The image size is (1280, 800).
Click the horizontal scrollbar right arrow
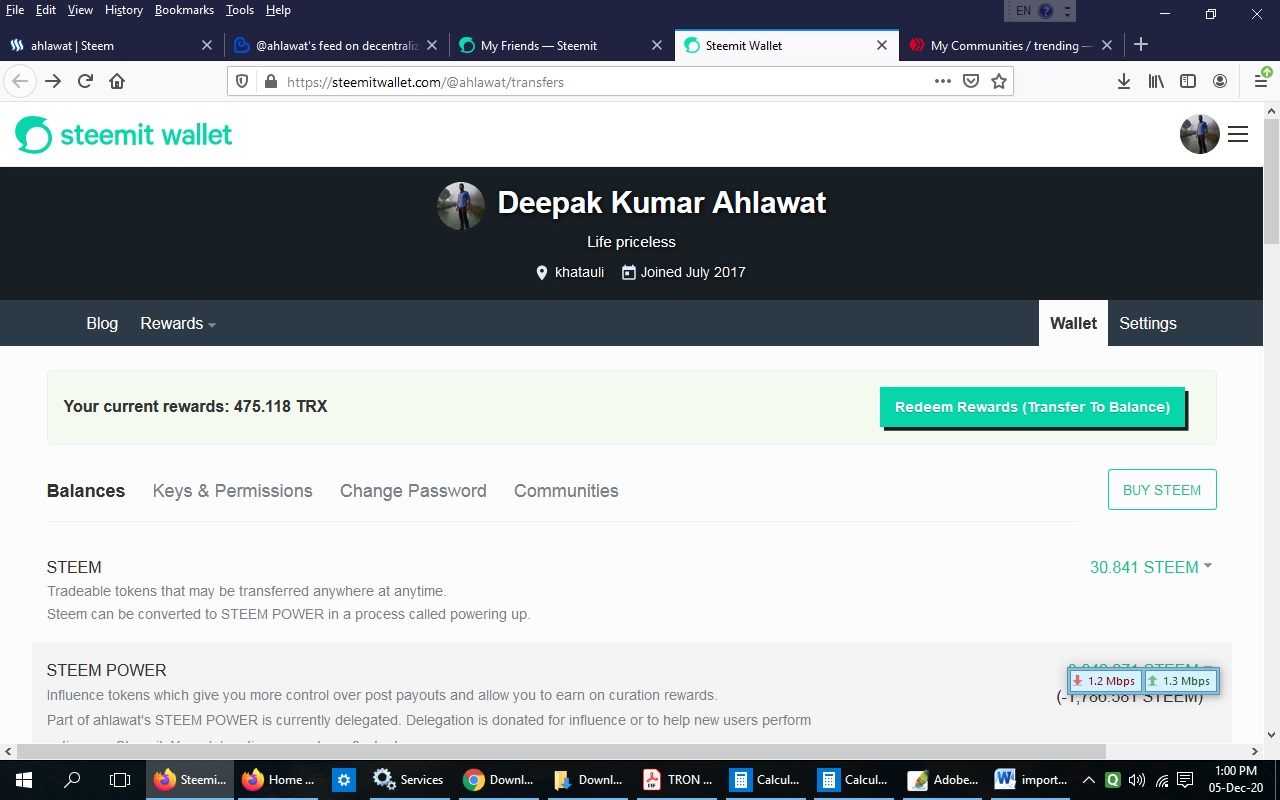click(x=1256, y=751)
